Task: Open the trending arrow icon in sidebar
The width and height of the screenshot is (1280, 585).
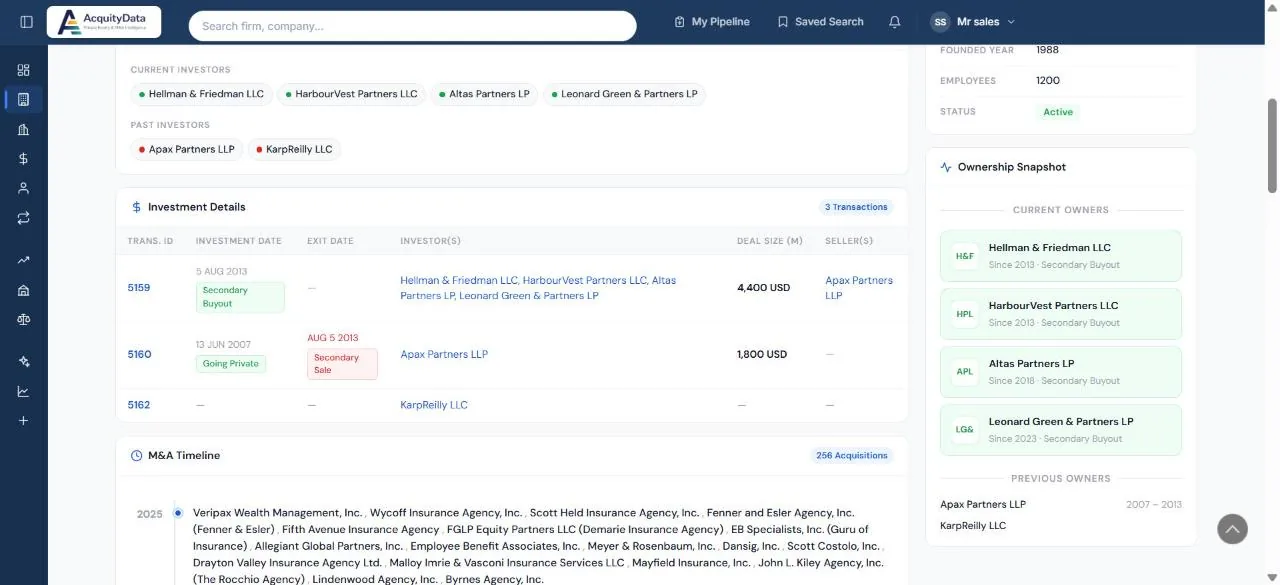Action: pos(24,260)
